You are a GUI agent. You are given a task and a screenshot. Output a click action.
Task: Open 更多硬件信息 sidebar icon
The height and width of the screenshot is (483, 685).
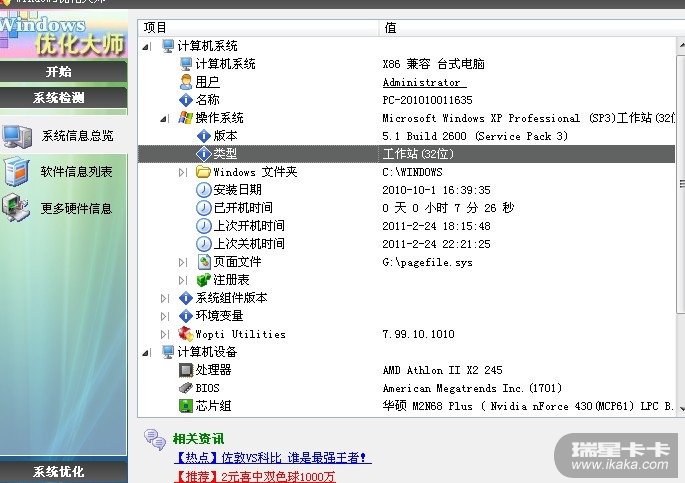coord(16,208)
